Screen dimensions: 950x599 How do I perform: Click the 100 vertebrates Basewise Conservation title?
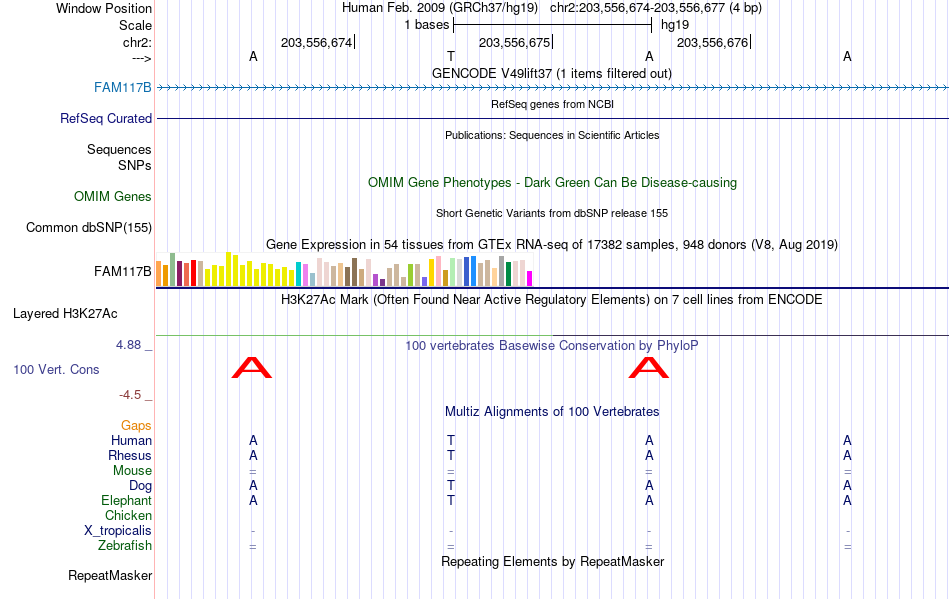(552, 345)
